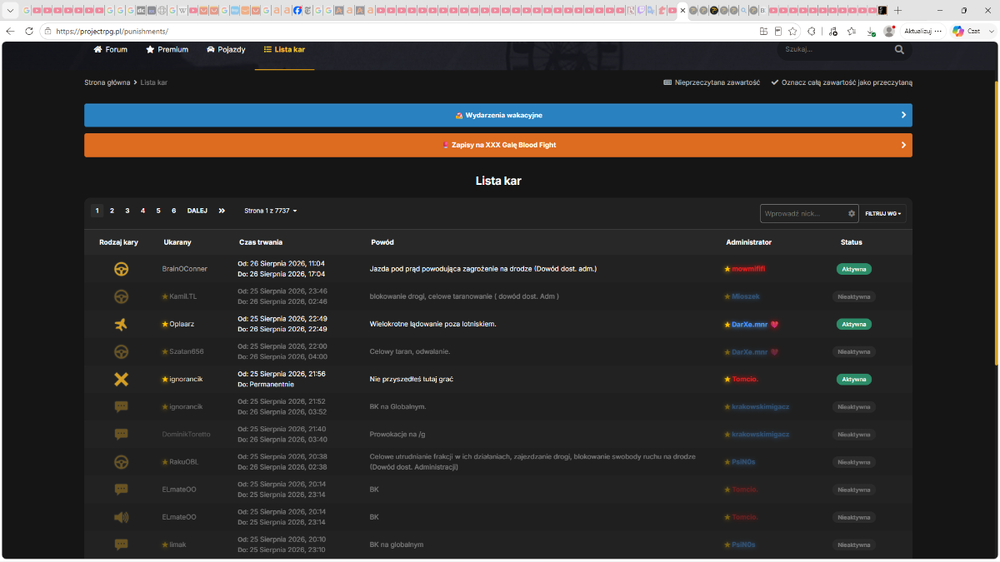Click the gear icon in nick field
Image resolution: width=1000 pixels, height=562 pixels.
click(851, 214)
